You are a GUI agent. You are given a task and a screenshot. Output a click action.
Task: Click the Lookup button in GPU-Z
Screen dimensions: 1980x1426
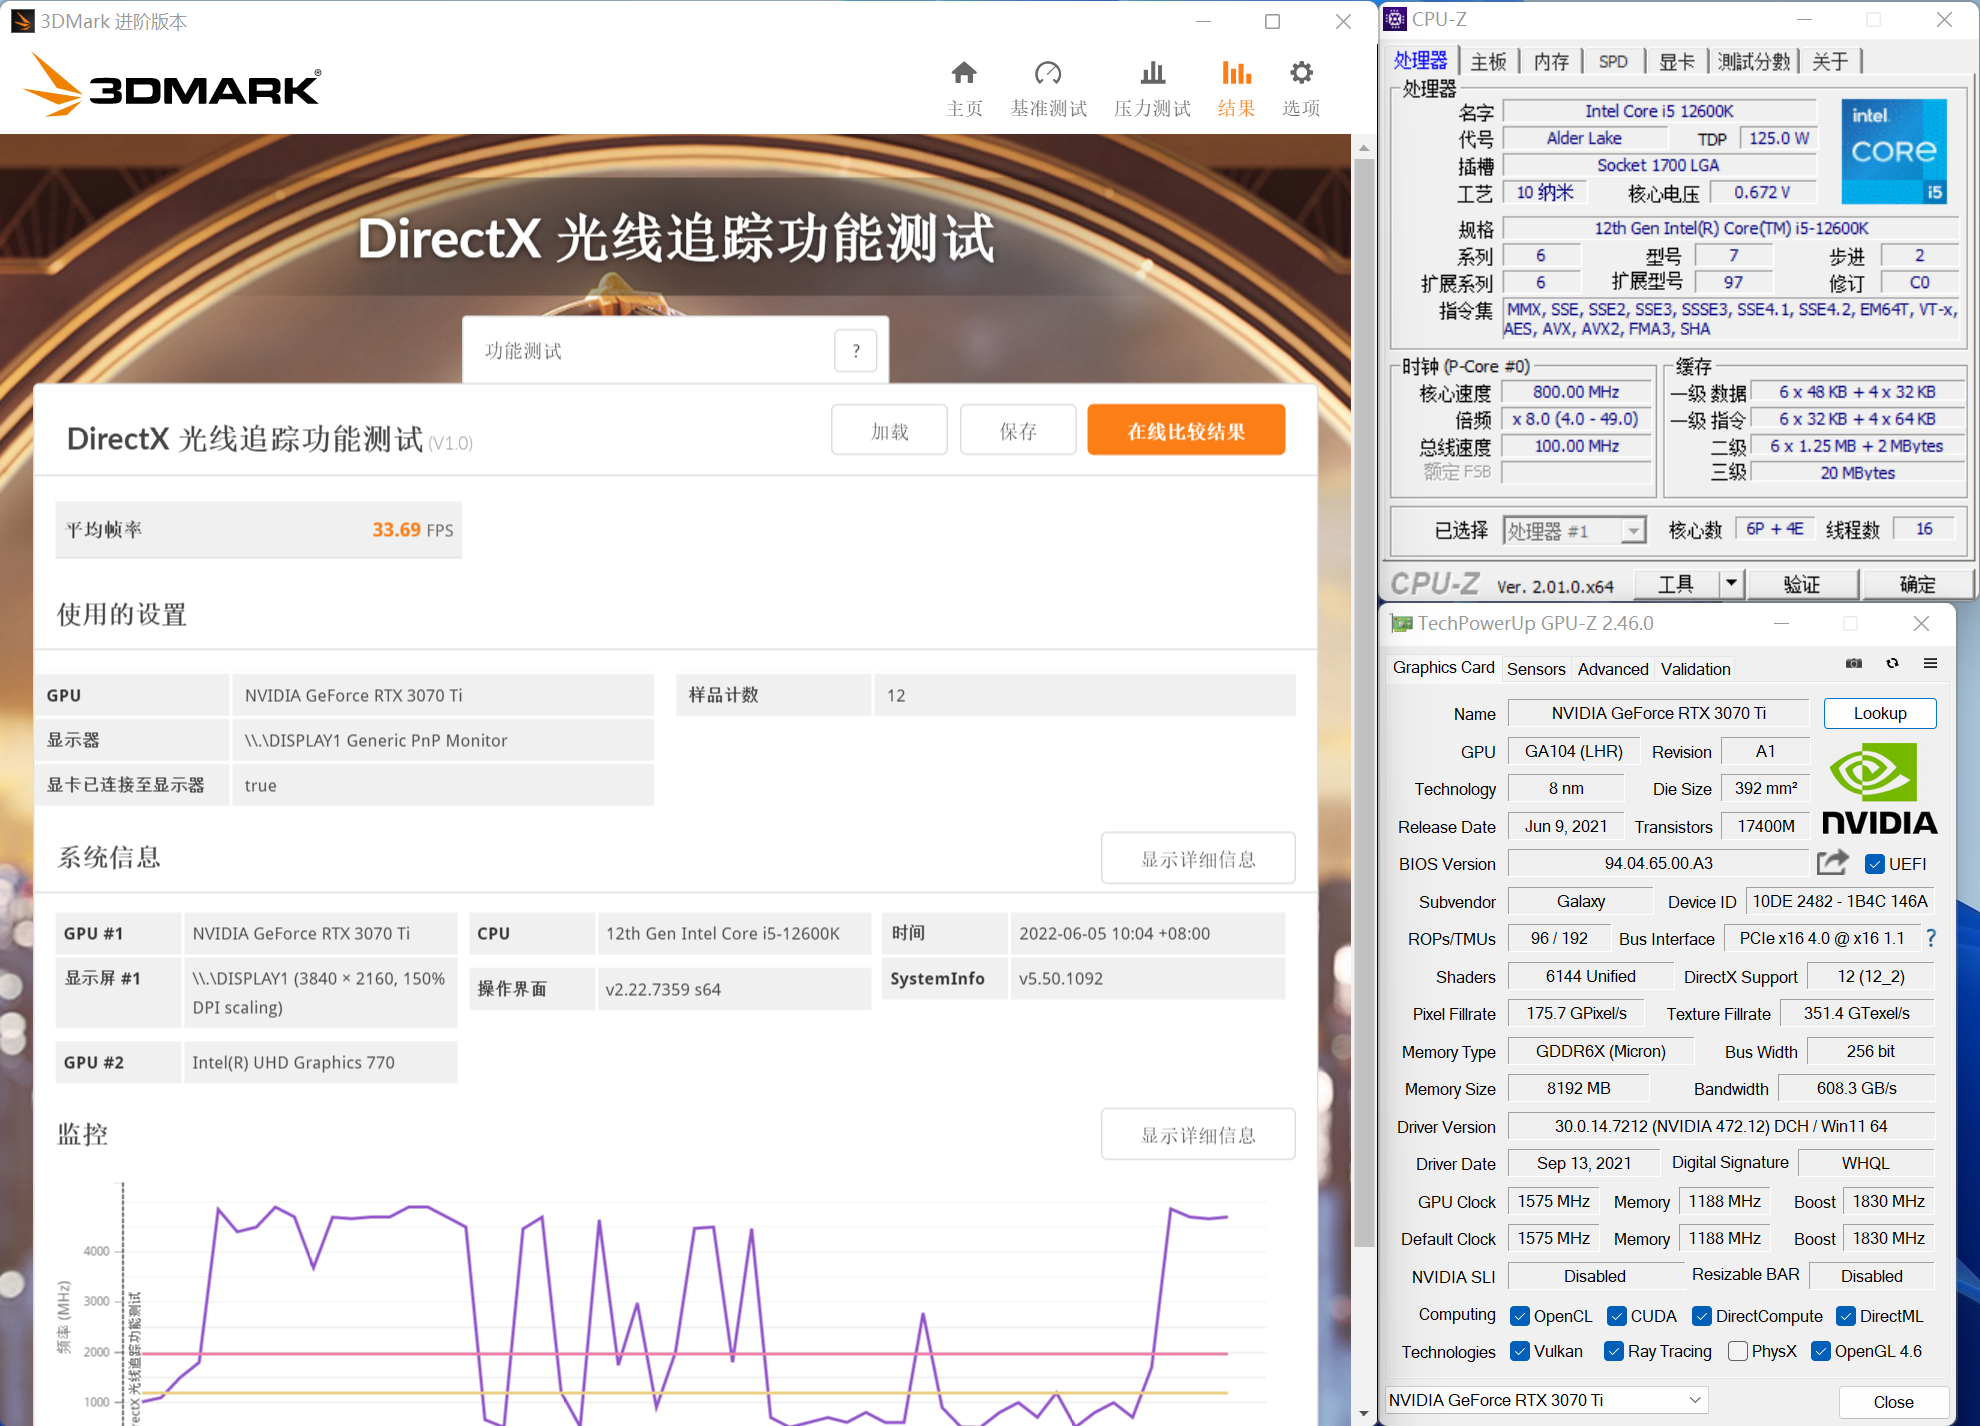pos(1879,712)
